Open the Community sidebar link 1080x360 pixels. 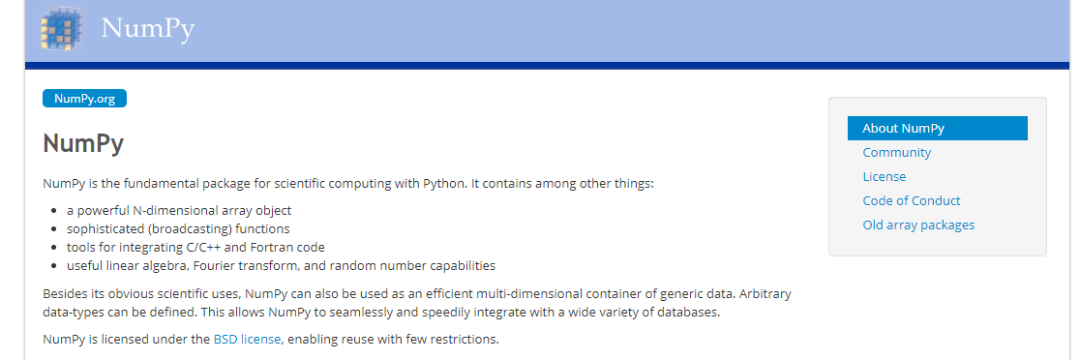coord(896,152)
